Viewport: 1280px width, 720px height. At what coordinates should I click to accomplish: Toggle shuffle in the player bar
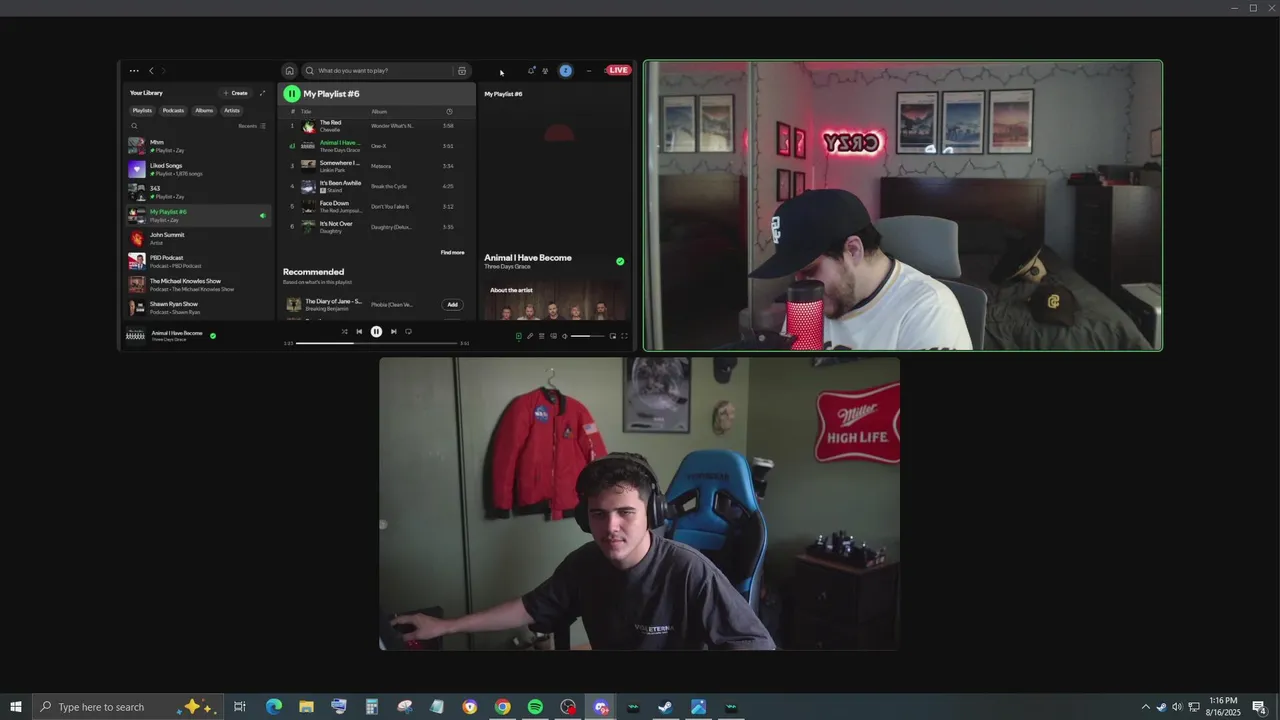click(344, 332)
